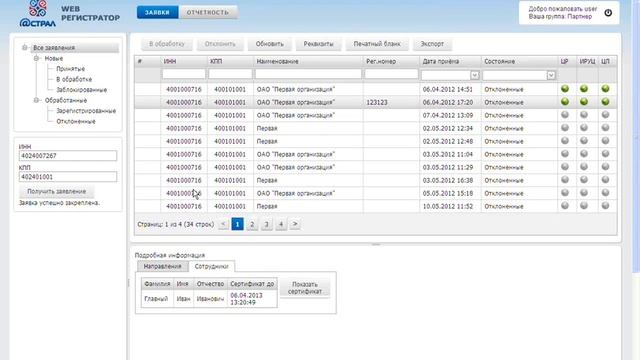Click the Экспорт button

pos(432,44)
